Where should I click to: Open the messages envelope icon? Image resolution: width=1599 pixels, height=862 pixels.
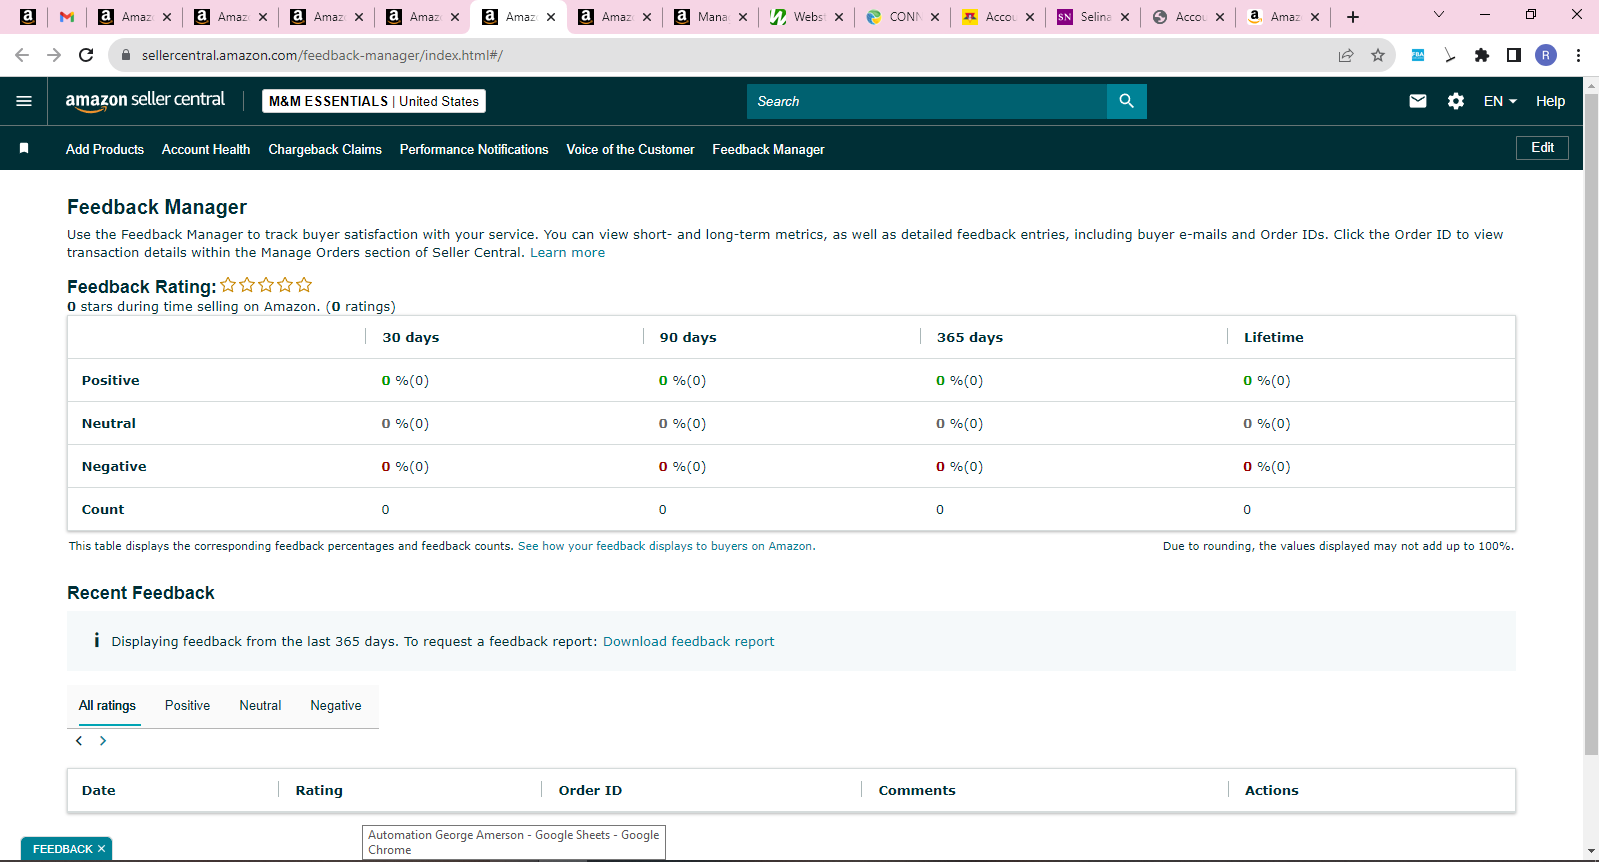coord(1417,101)
